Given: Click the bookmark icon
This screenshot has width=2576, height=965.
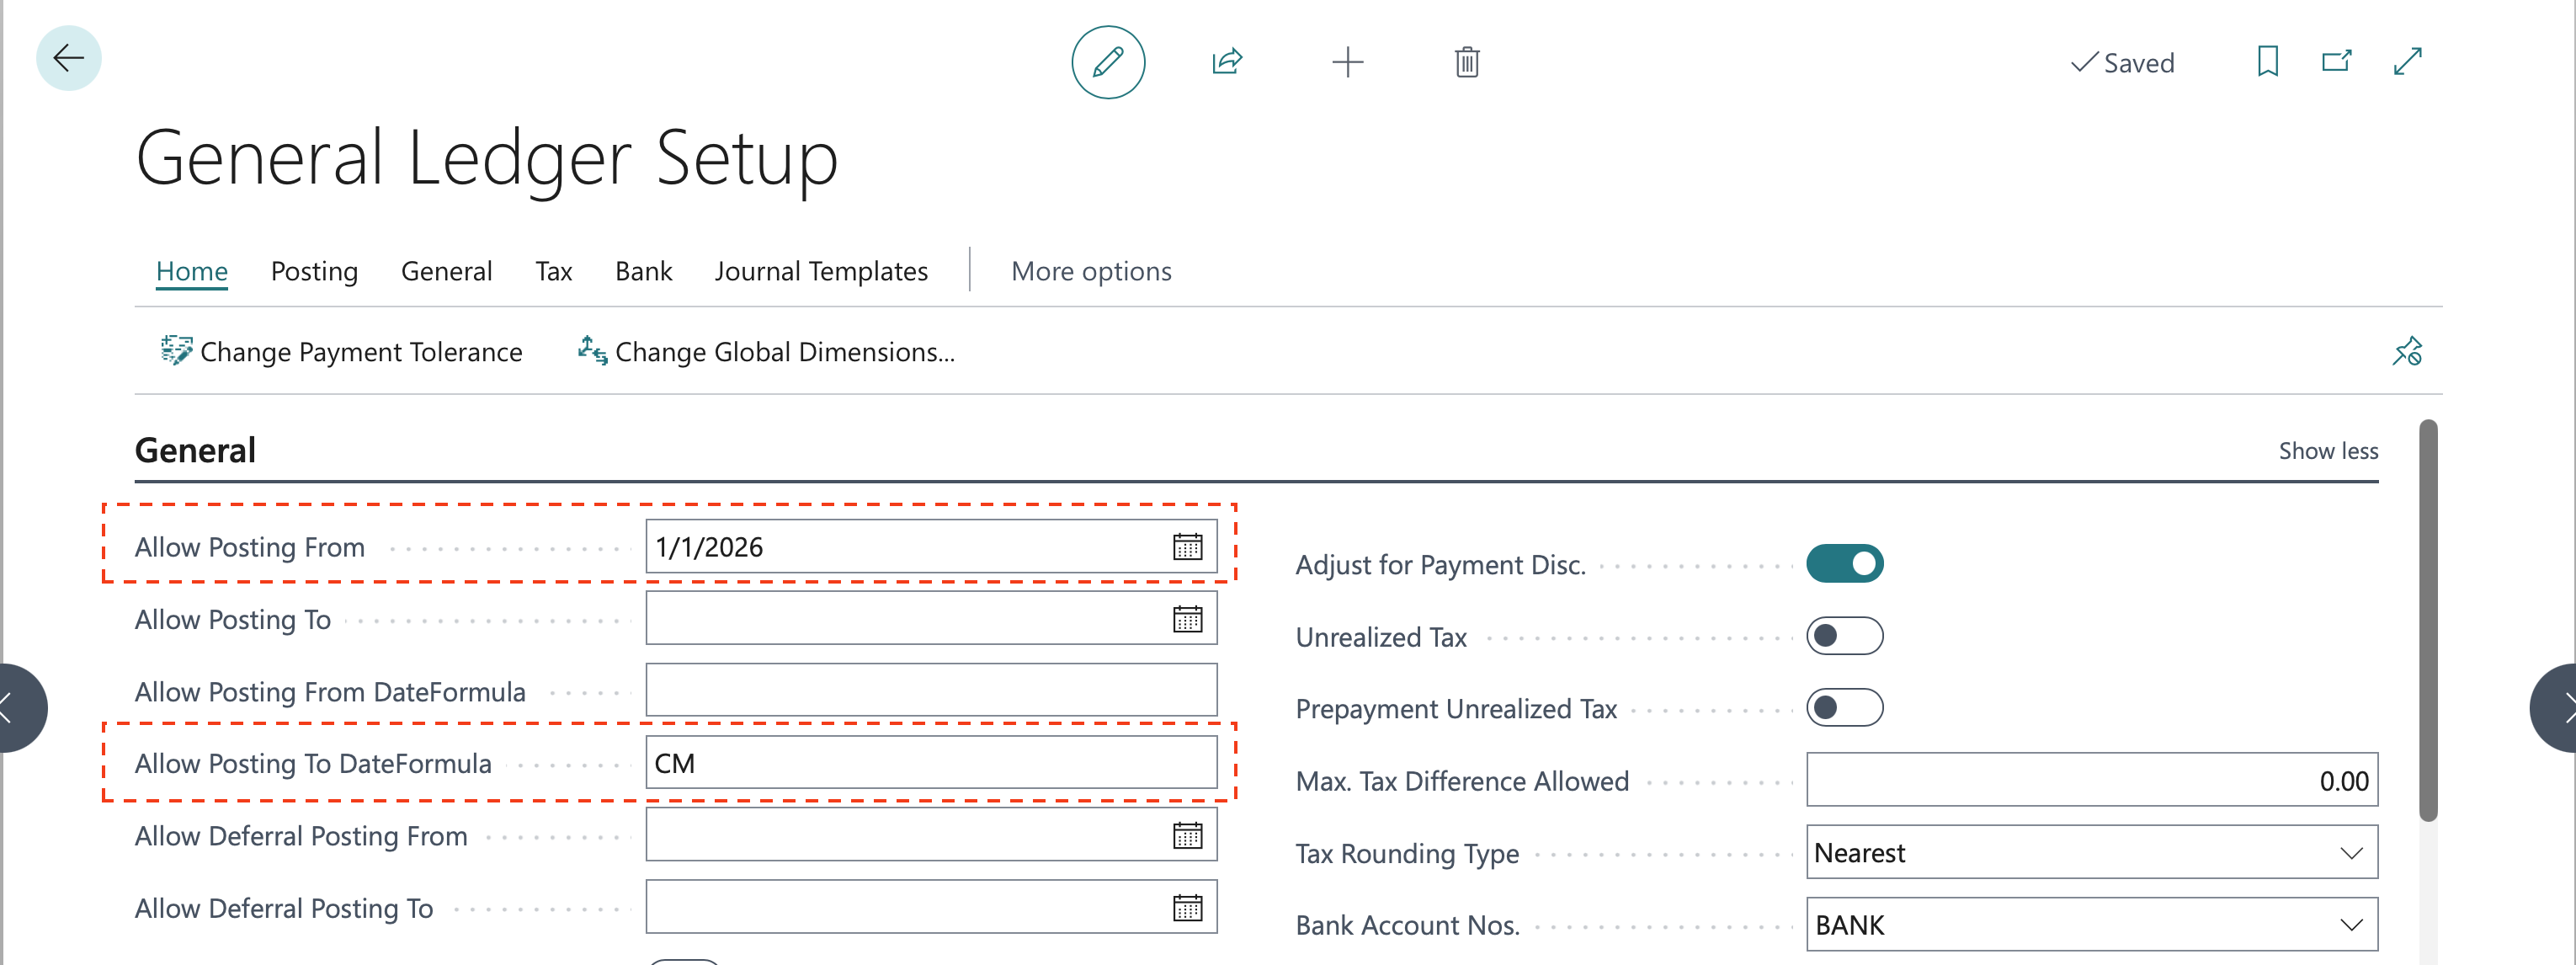Looking at the screenshot, I should pyautogui.click(x=2267, y=62).
